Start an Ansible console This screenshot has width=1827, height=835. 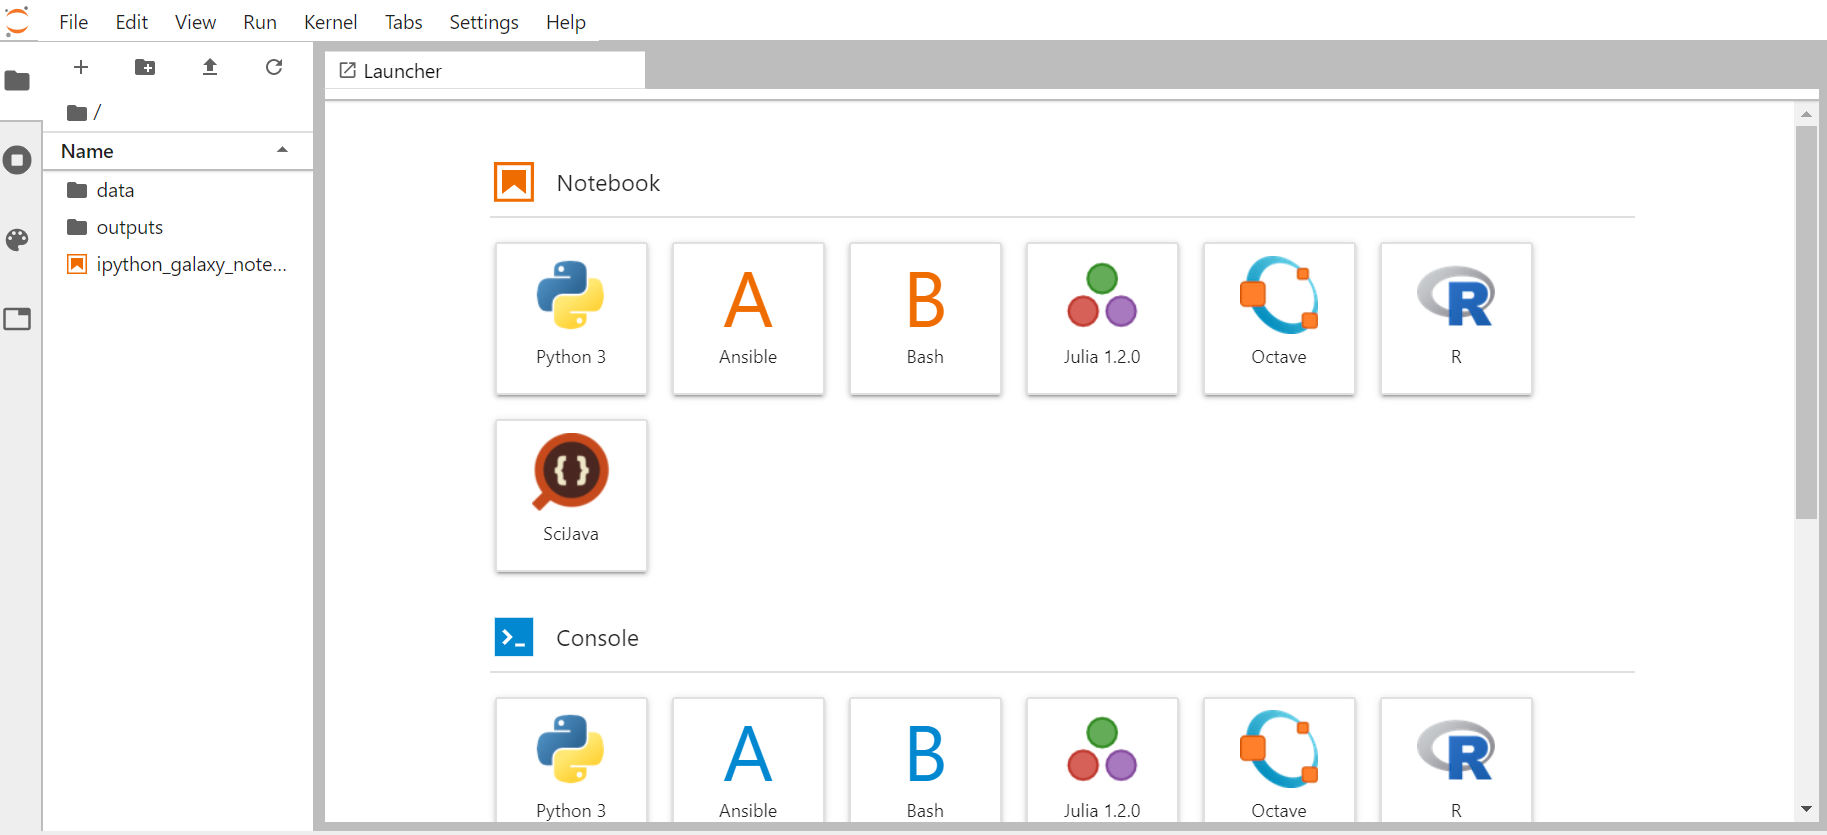pos(748,760)
